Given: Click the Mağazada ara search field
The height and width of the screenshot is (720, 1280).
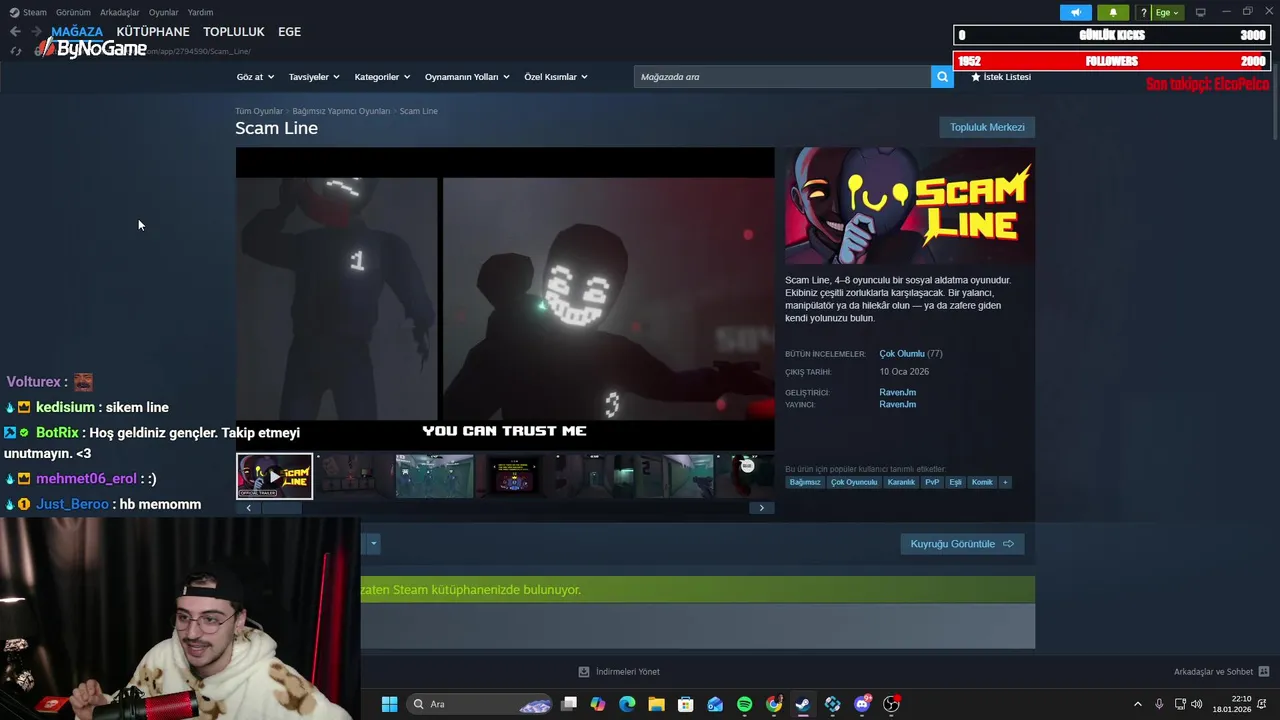Looking at the screenshot, I should [x=782, y=77].
